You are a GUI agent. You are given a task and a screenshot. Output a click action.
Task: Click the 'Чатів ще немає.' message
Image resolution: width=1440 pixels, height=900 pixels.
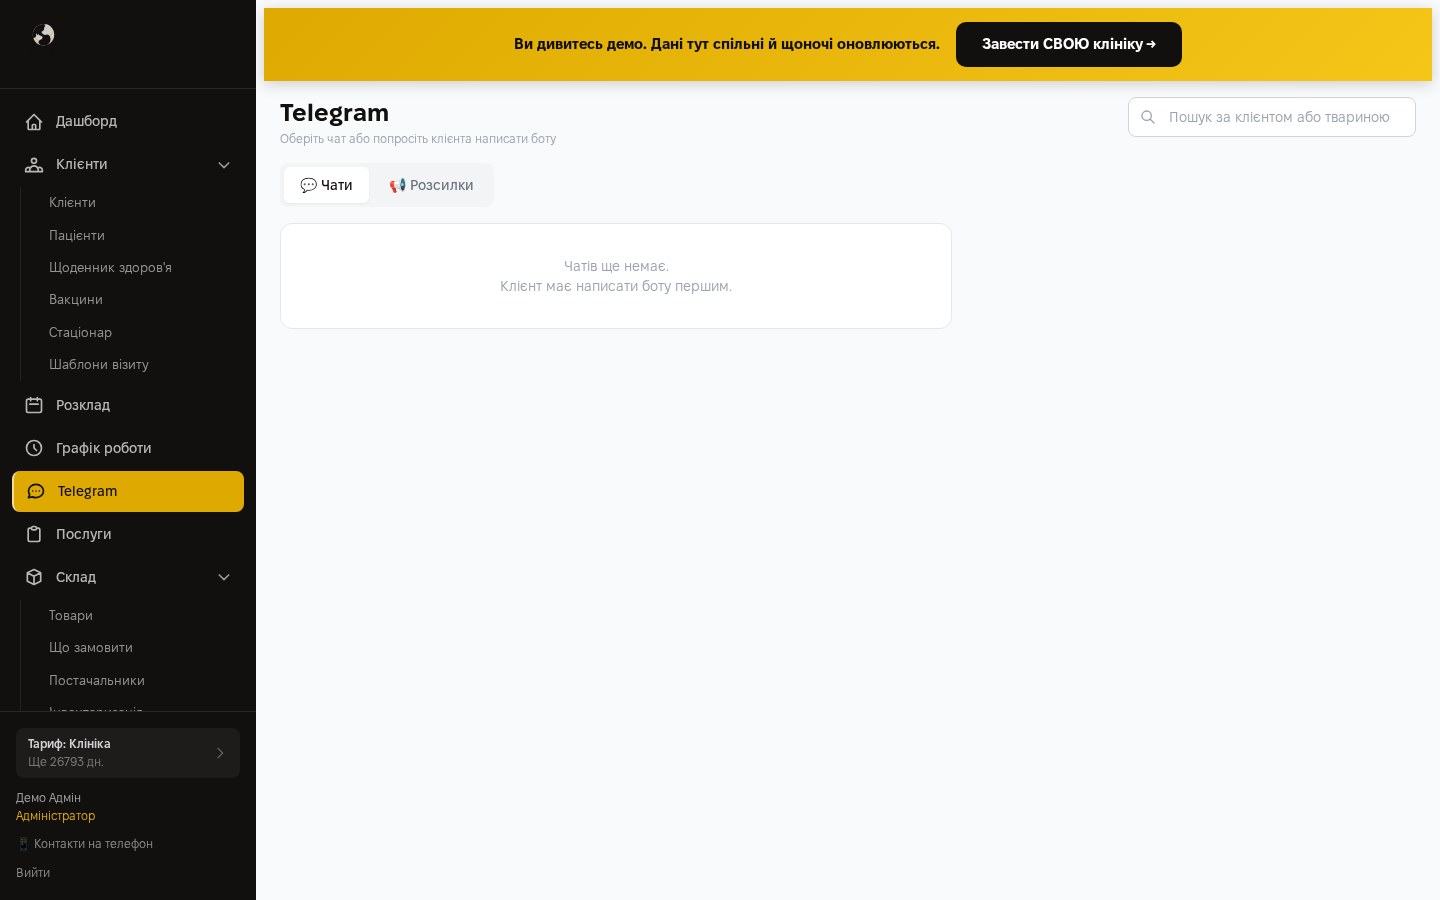click(616, 266)
